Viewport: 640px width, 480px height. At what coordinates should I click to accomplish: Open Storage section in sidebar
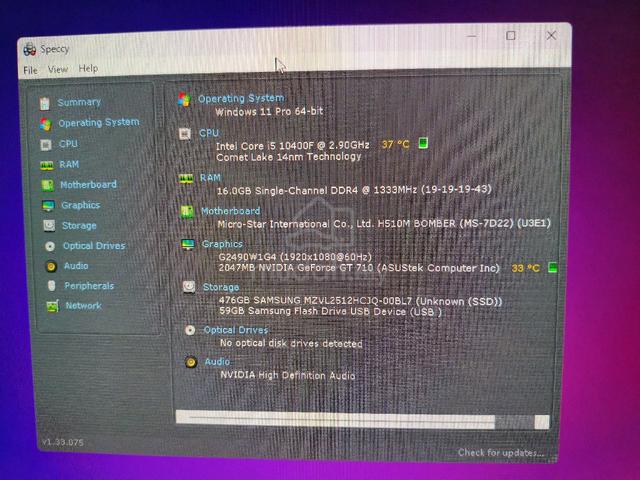point(79,225)
